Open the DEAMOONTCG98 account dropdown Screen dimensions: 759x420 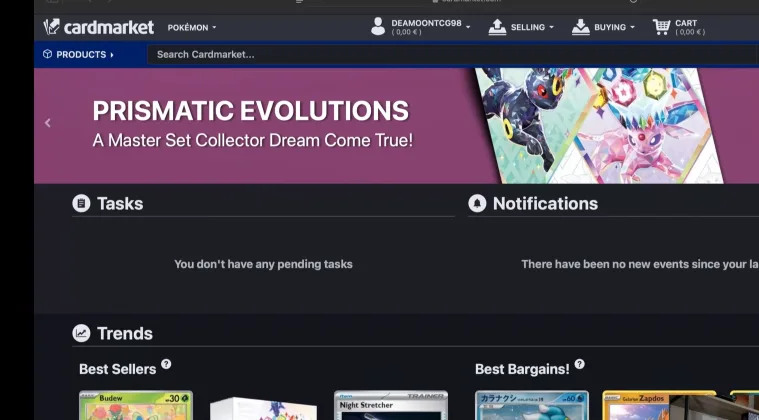(x=430, y=27)
